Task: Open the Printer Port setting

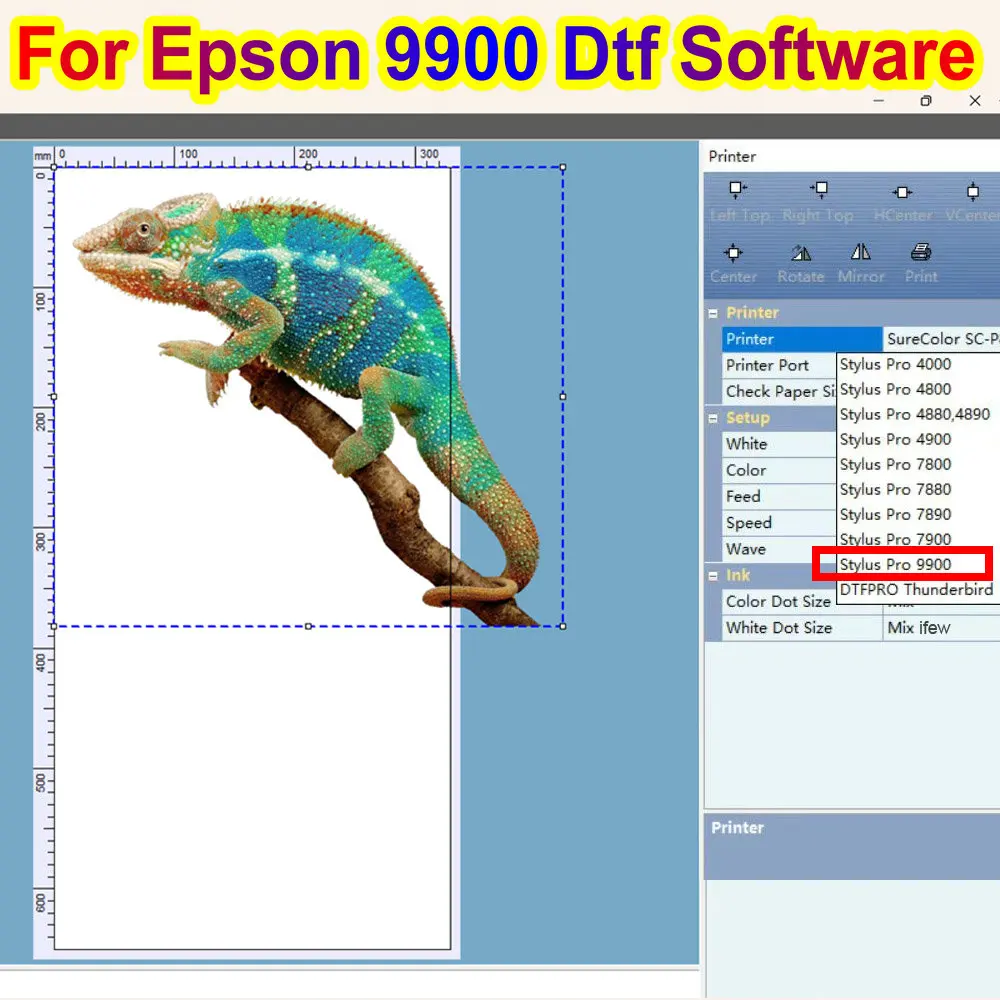Action: tap(777, 365)
